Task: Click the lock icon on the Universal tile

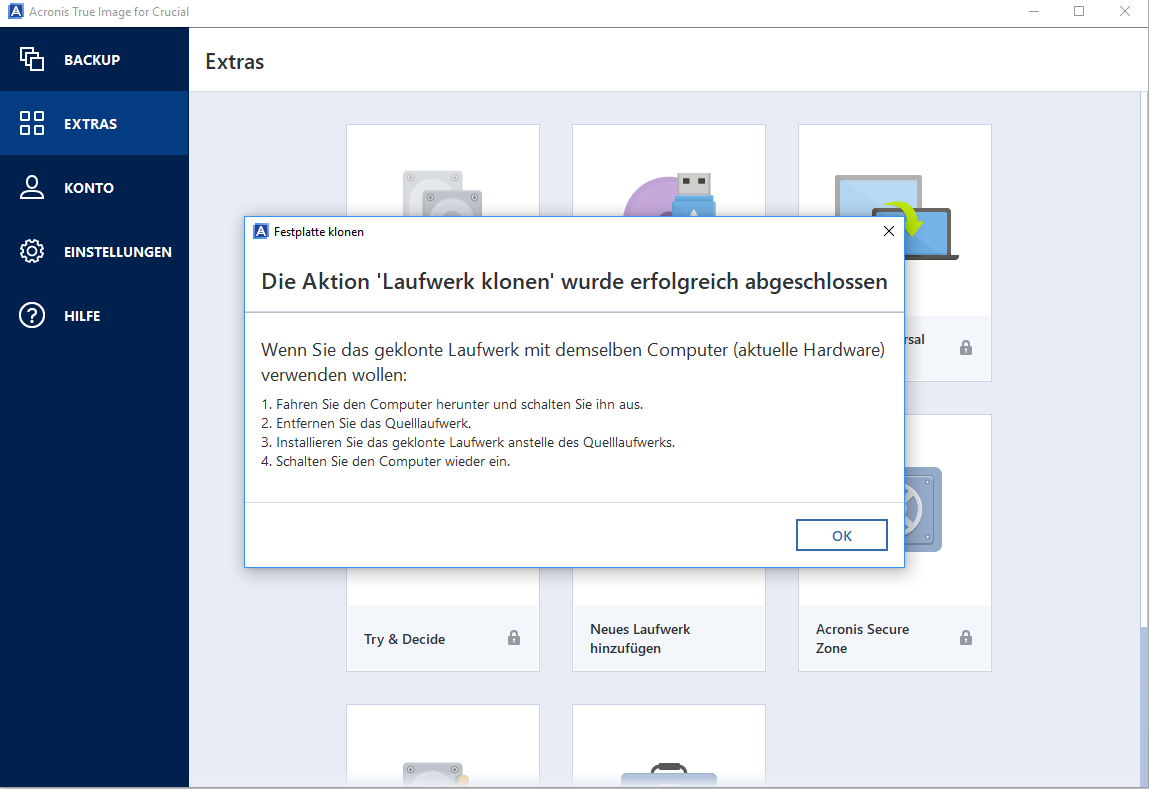Action: pyautogui.click(x=966, y=348)
